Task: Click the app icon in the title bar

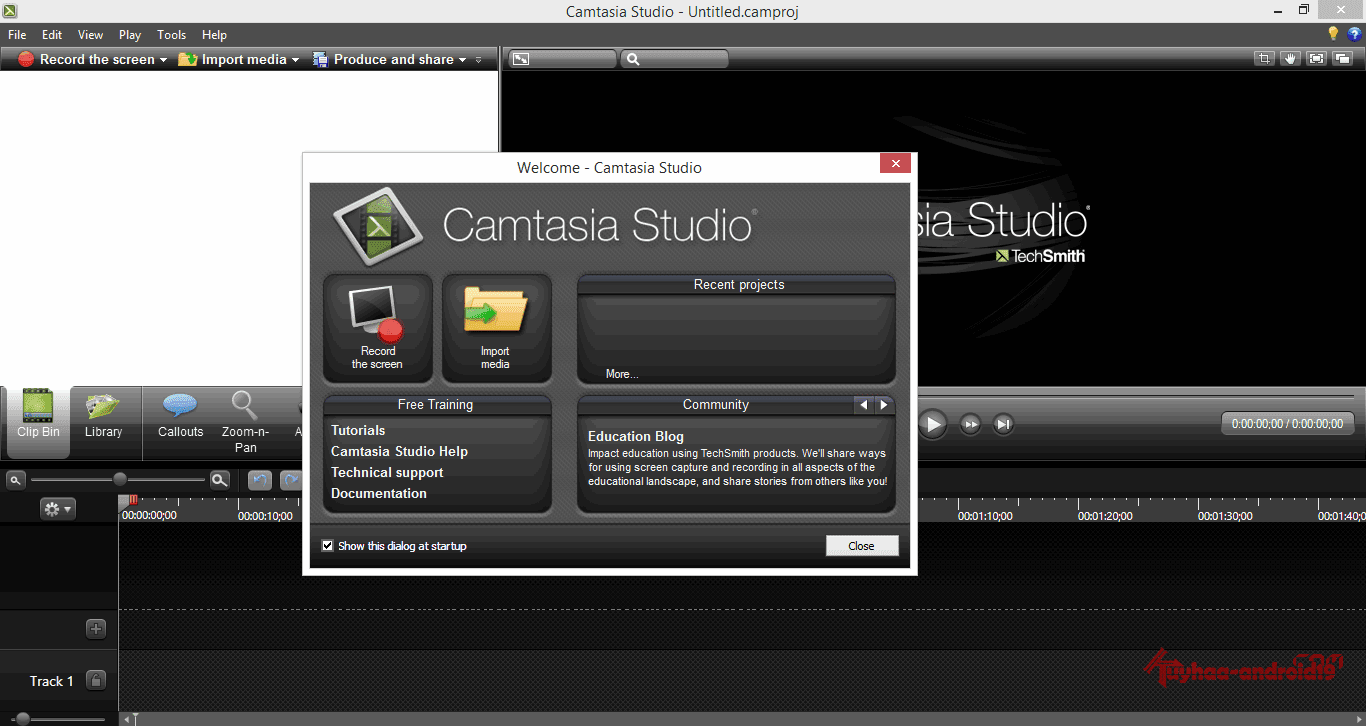Action: point(11,11)
